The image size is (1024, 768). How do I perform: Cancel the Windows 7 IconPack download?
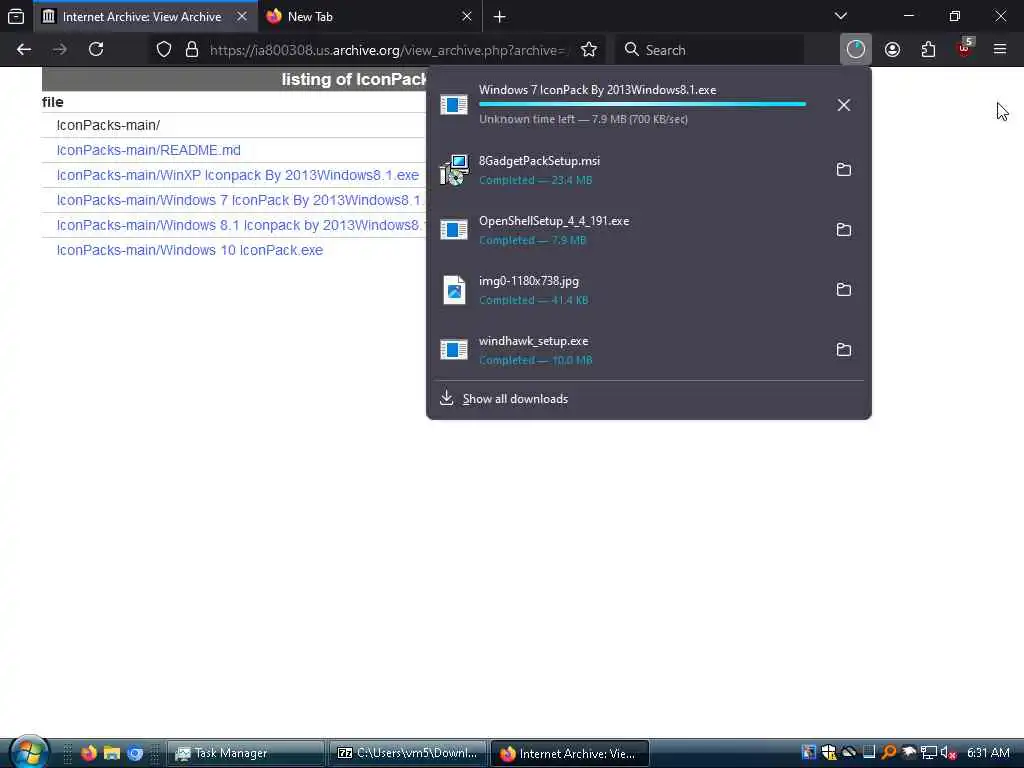[x=844, y=105]
